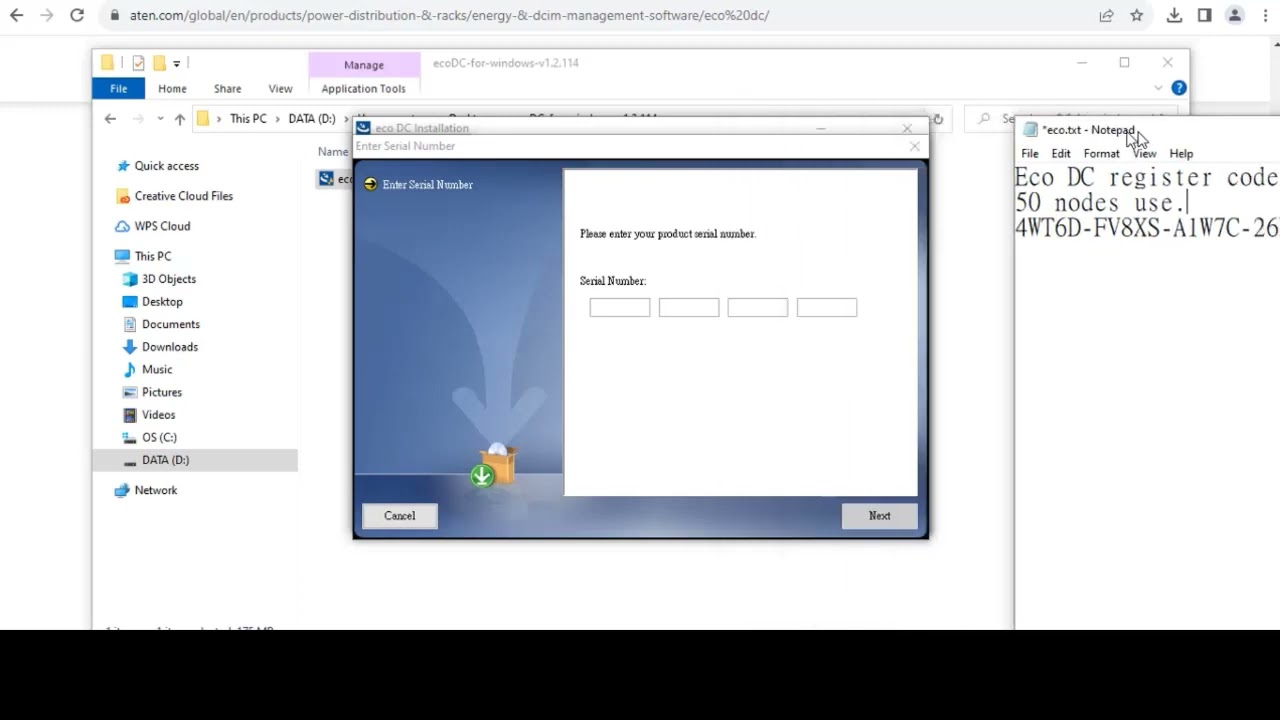The height and width of the screenshot is (720, 1280).
Task: Switch to the View ribbon tab in Explorer
Action: tap(280, 89)
